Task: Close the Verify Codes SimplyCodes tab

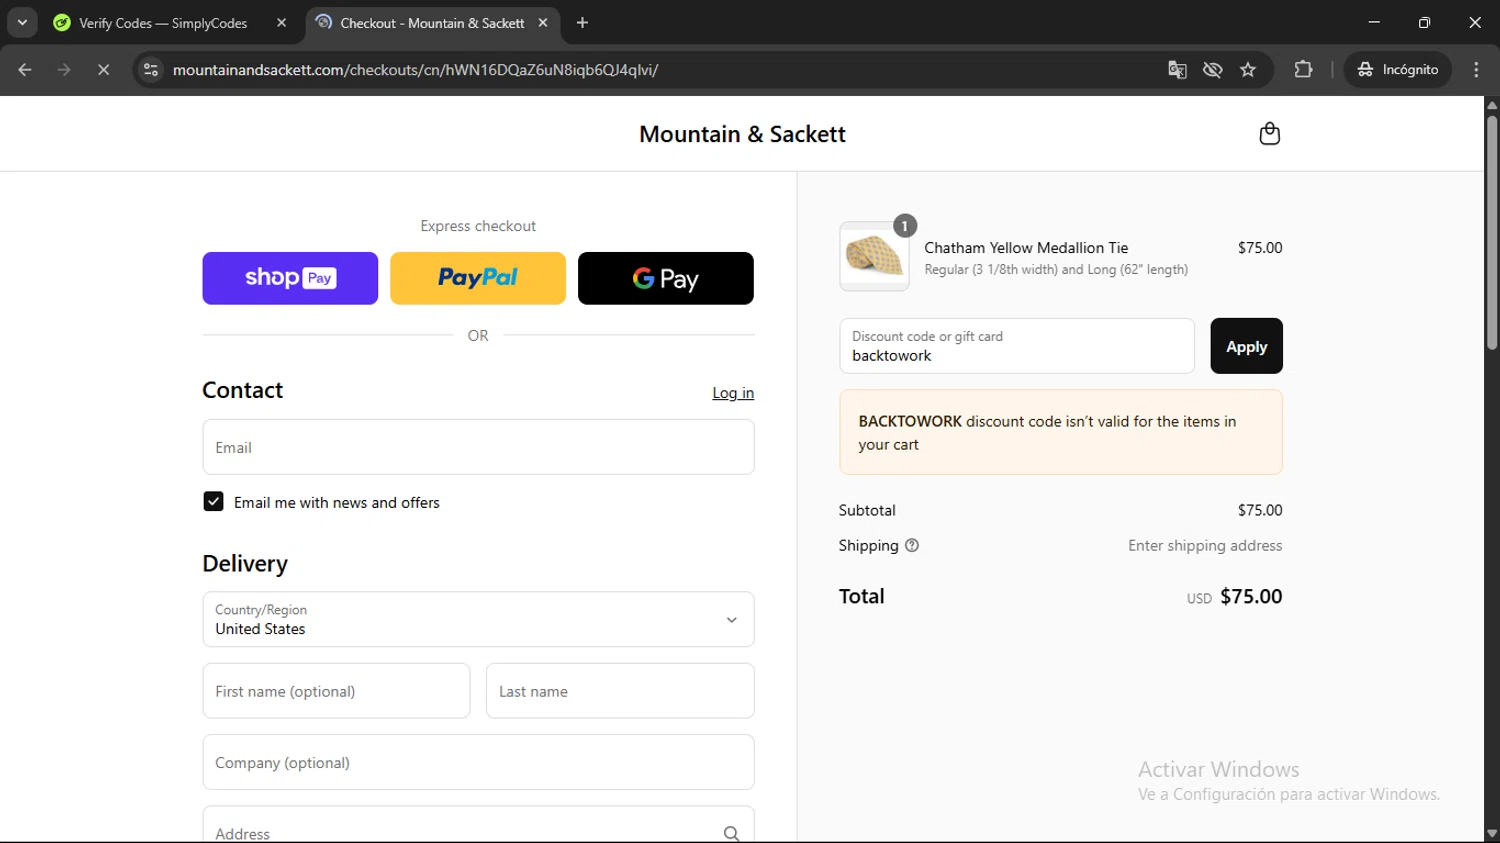Action: [281, 22]
